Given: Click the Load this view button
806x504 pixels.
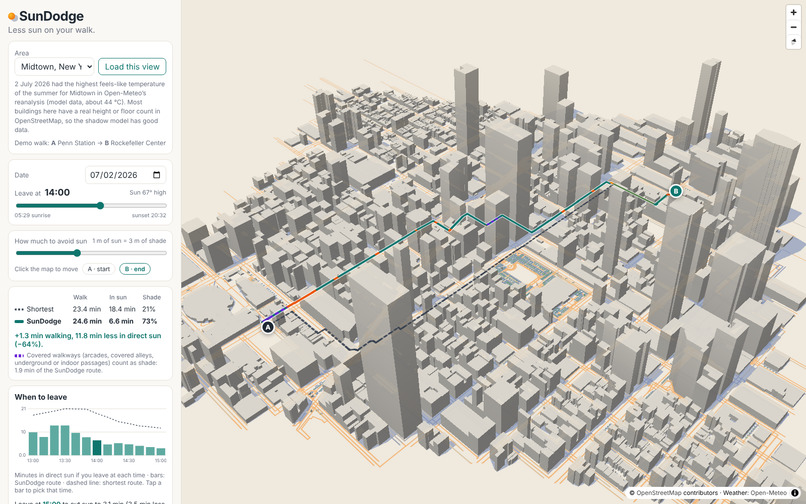Looking at the screenshot, I should point(132,66).
